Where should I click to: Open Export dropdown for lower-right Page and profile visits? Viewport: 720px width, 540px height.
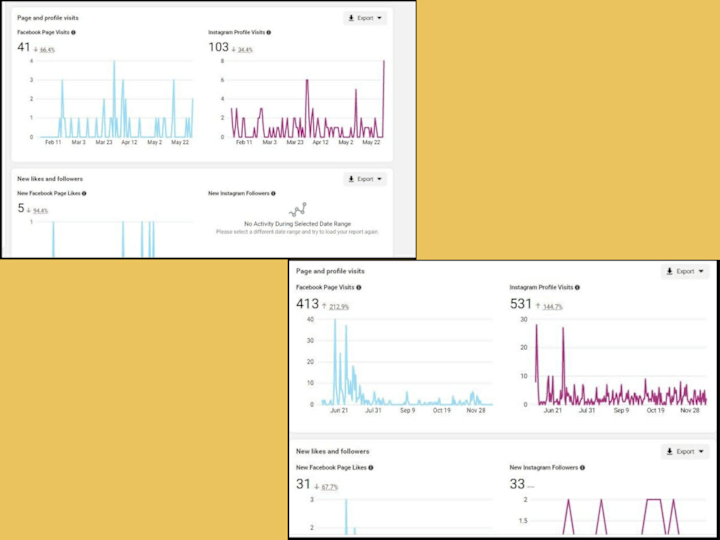[685, 271]
